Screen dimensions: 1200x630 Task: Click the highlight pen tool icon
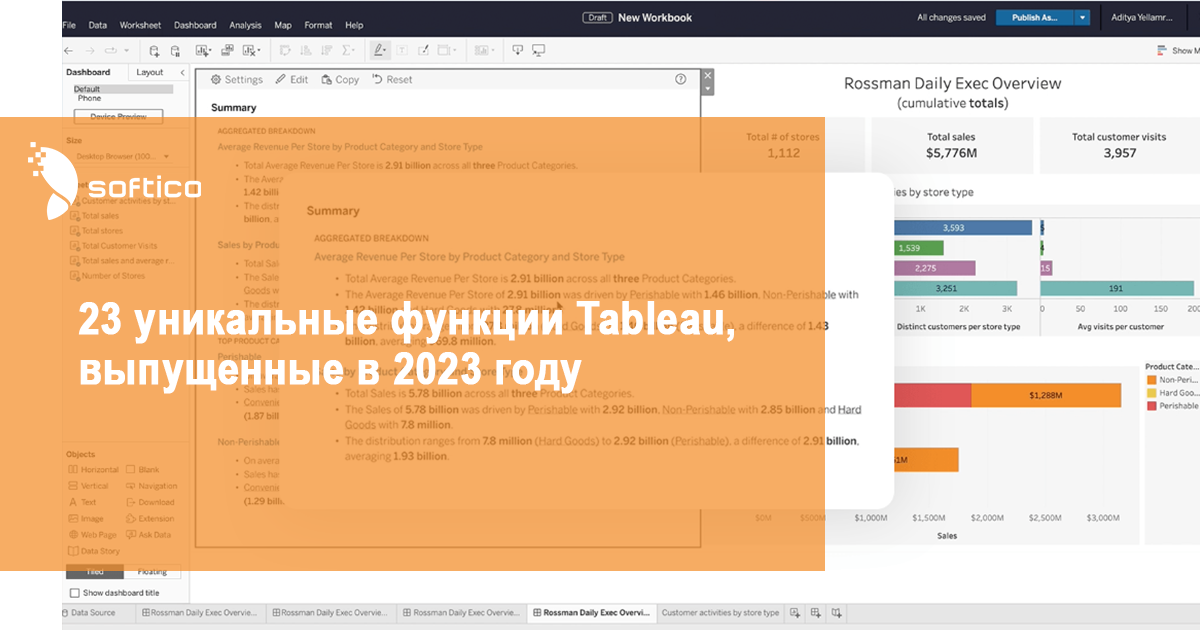(379, 50)
